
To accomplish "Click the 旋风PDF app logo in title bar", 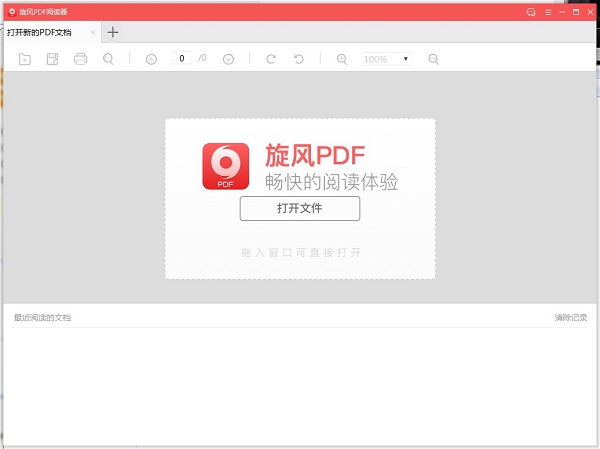I will point(12,12).
